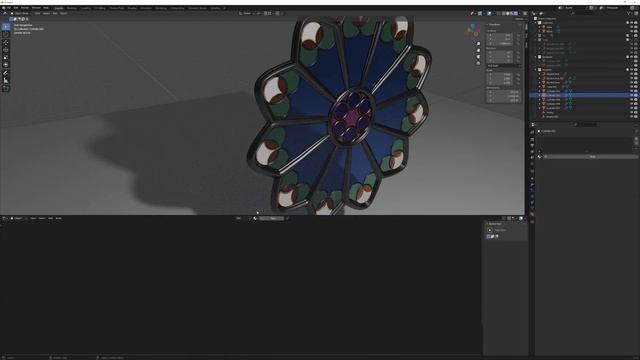
Task: Select the Select Box tool in viewport toolbar
Action: tap(6, 27)
